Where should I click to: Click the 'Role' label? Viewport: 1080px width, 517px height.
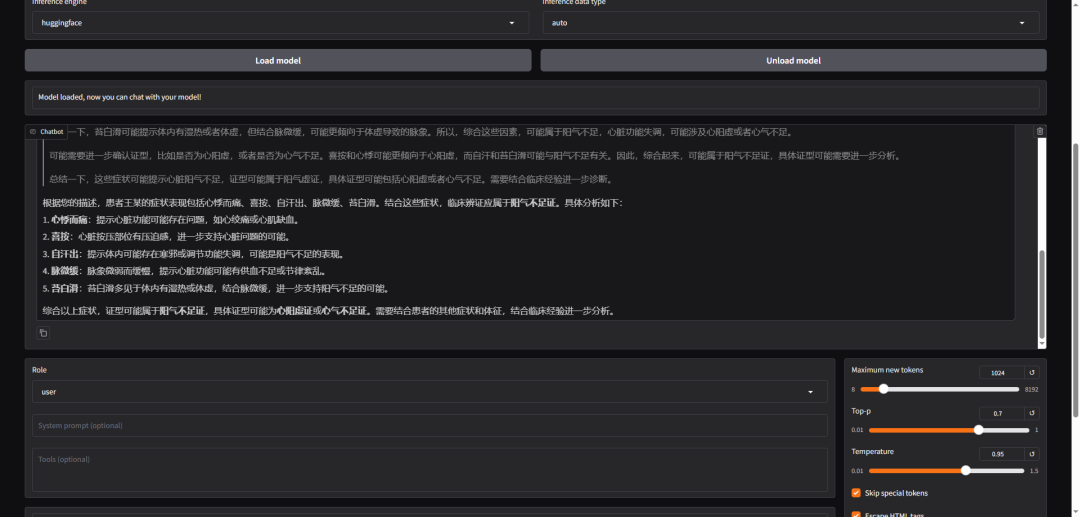pyautogui.click(x=39, y=370)
